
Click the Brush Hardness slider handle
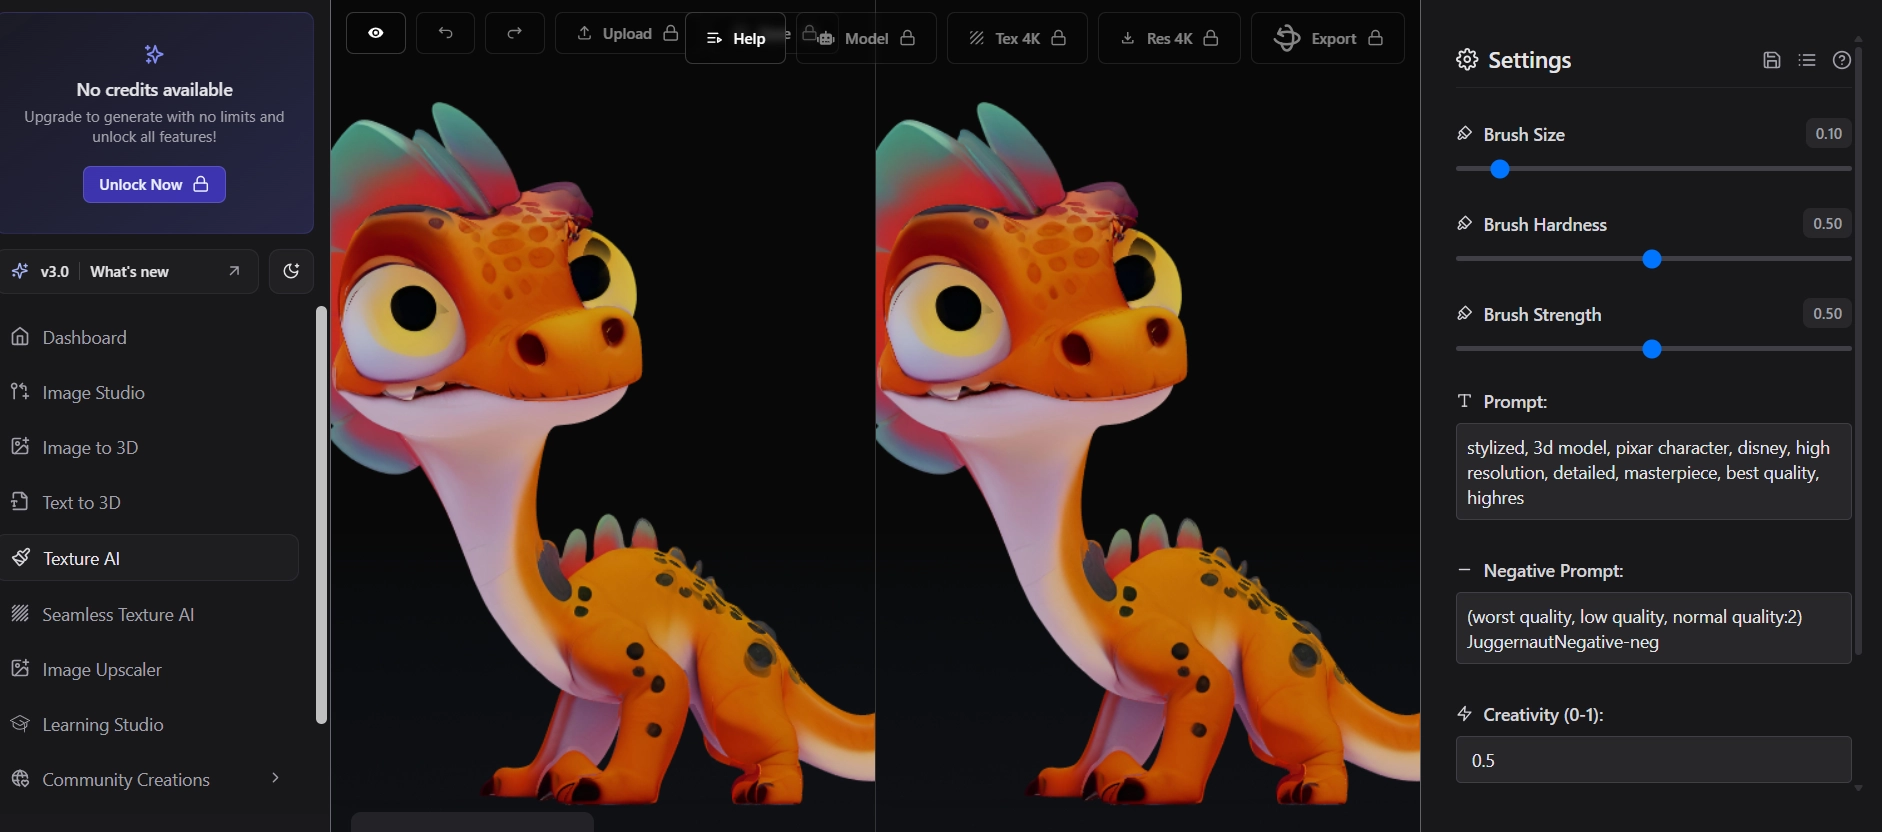[x=1651, y=259]
